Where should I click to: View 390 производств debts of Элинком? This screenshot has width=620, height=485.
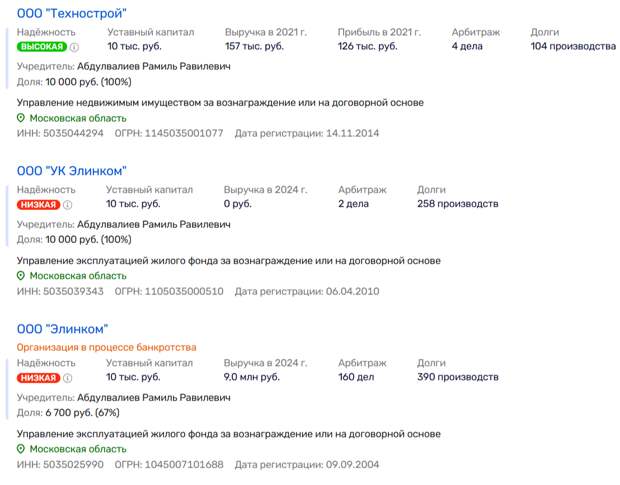pyautogui.click(x=457, y=377)
